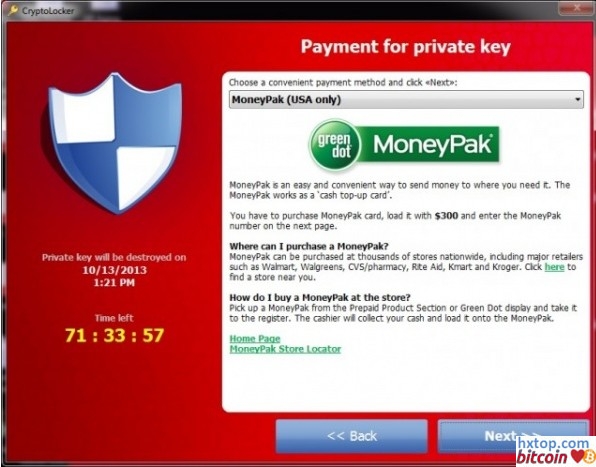
Task: Click the blue and white shield logo
Action: tap(114, 142)
